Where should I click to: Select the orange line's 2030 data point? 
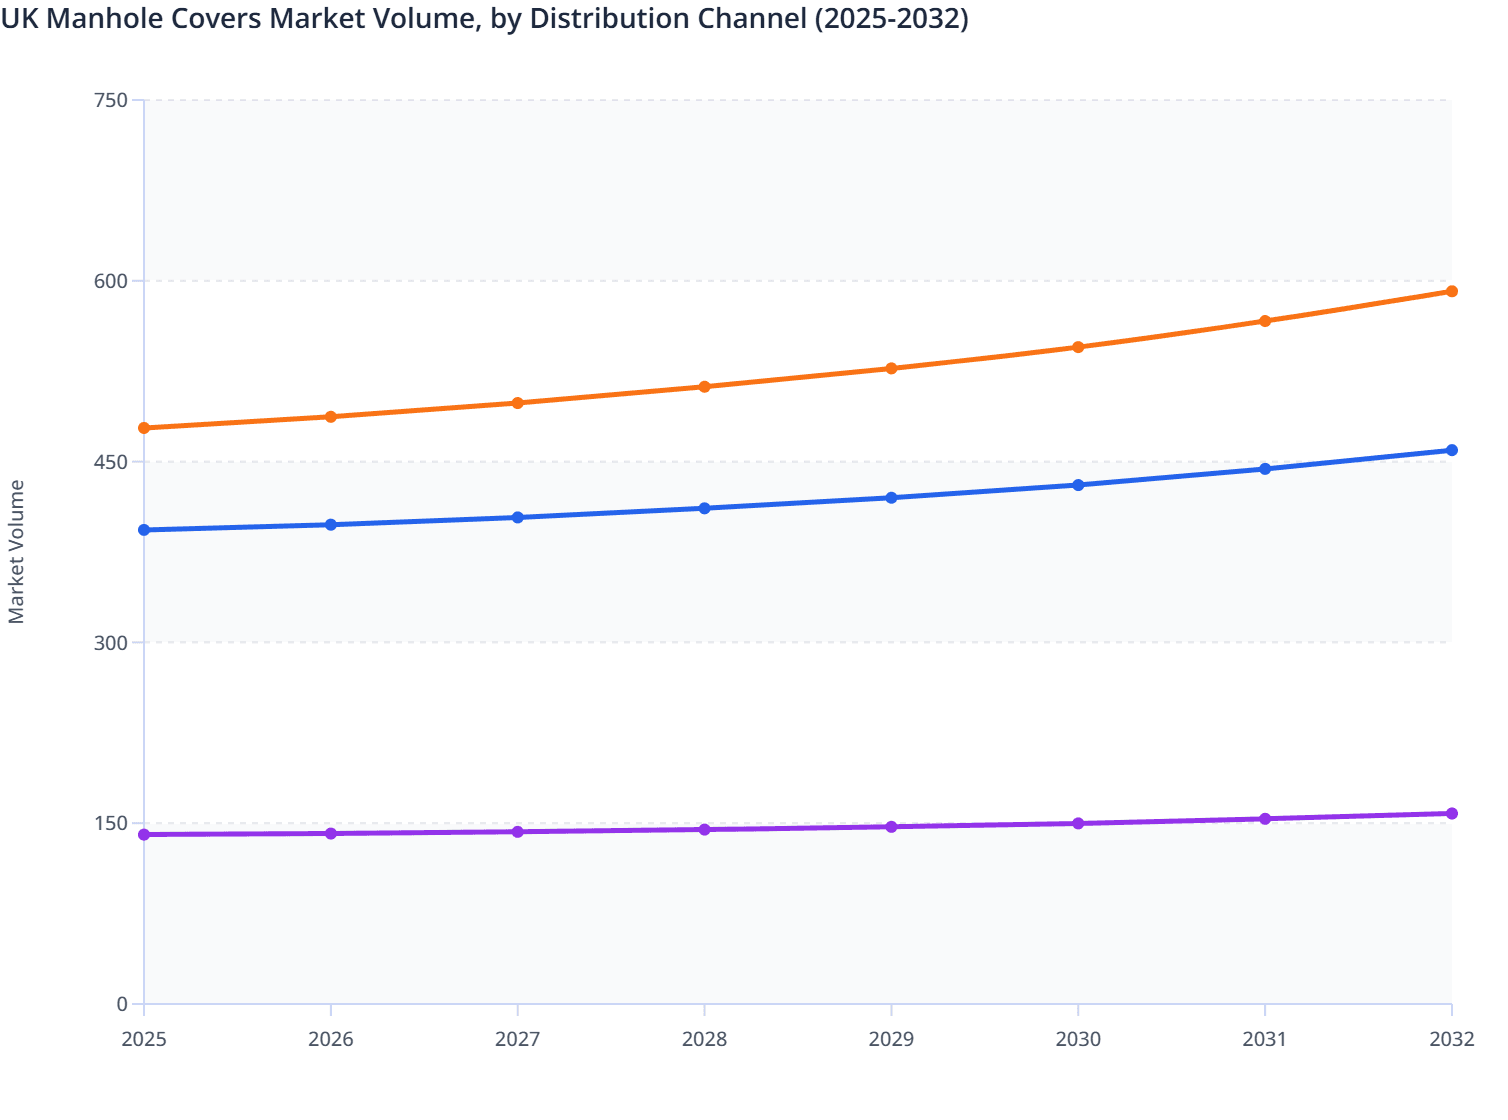point(1078,348)
